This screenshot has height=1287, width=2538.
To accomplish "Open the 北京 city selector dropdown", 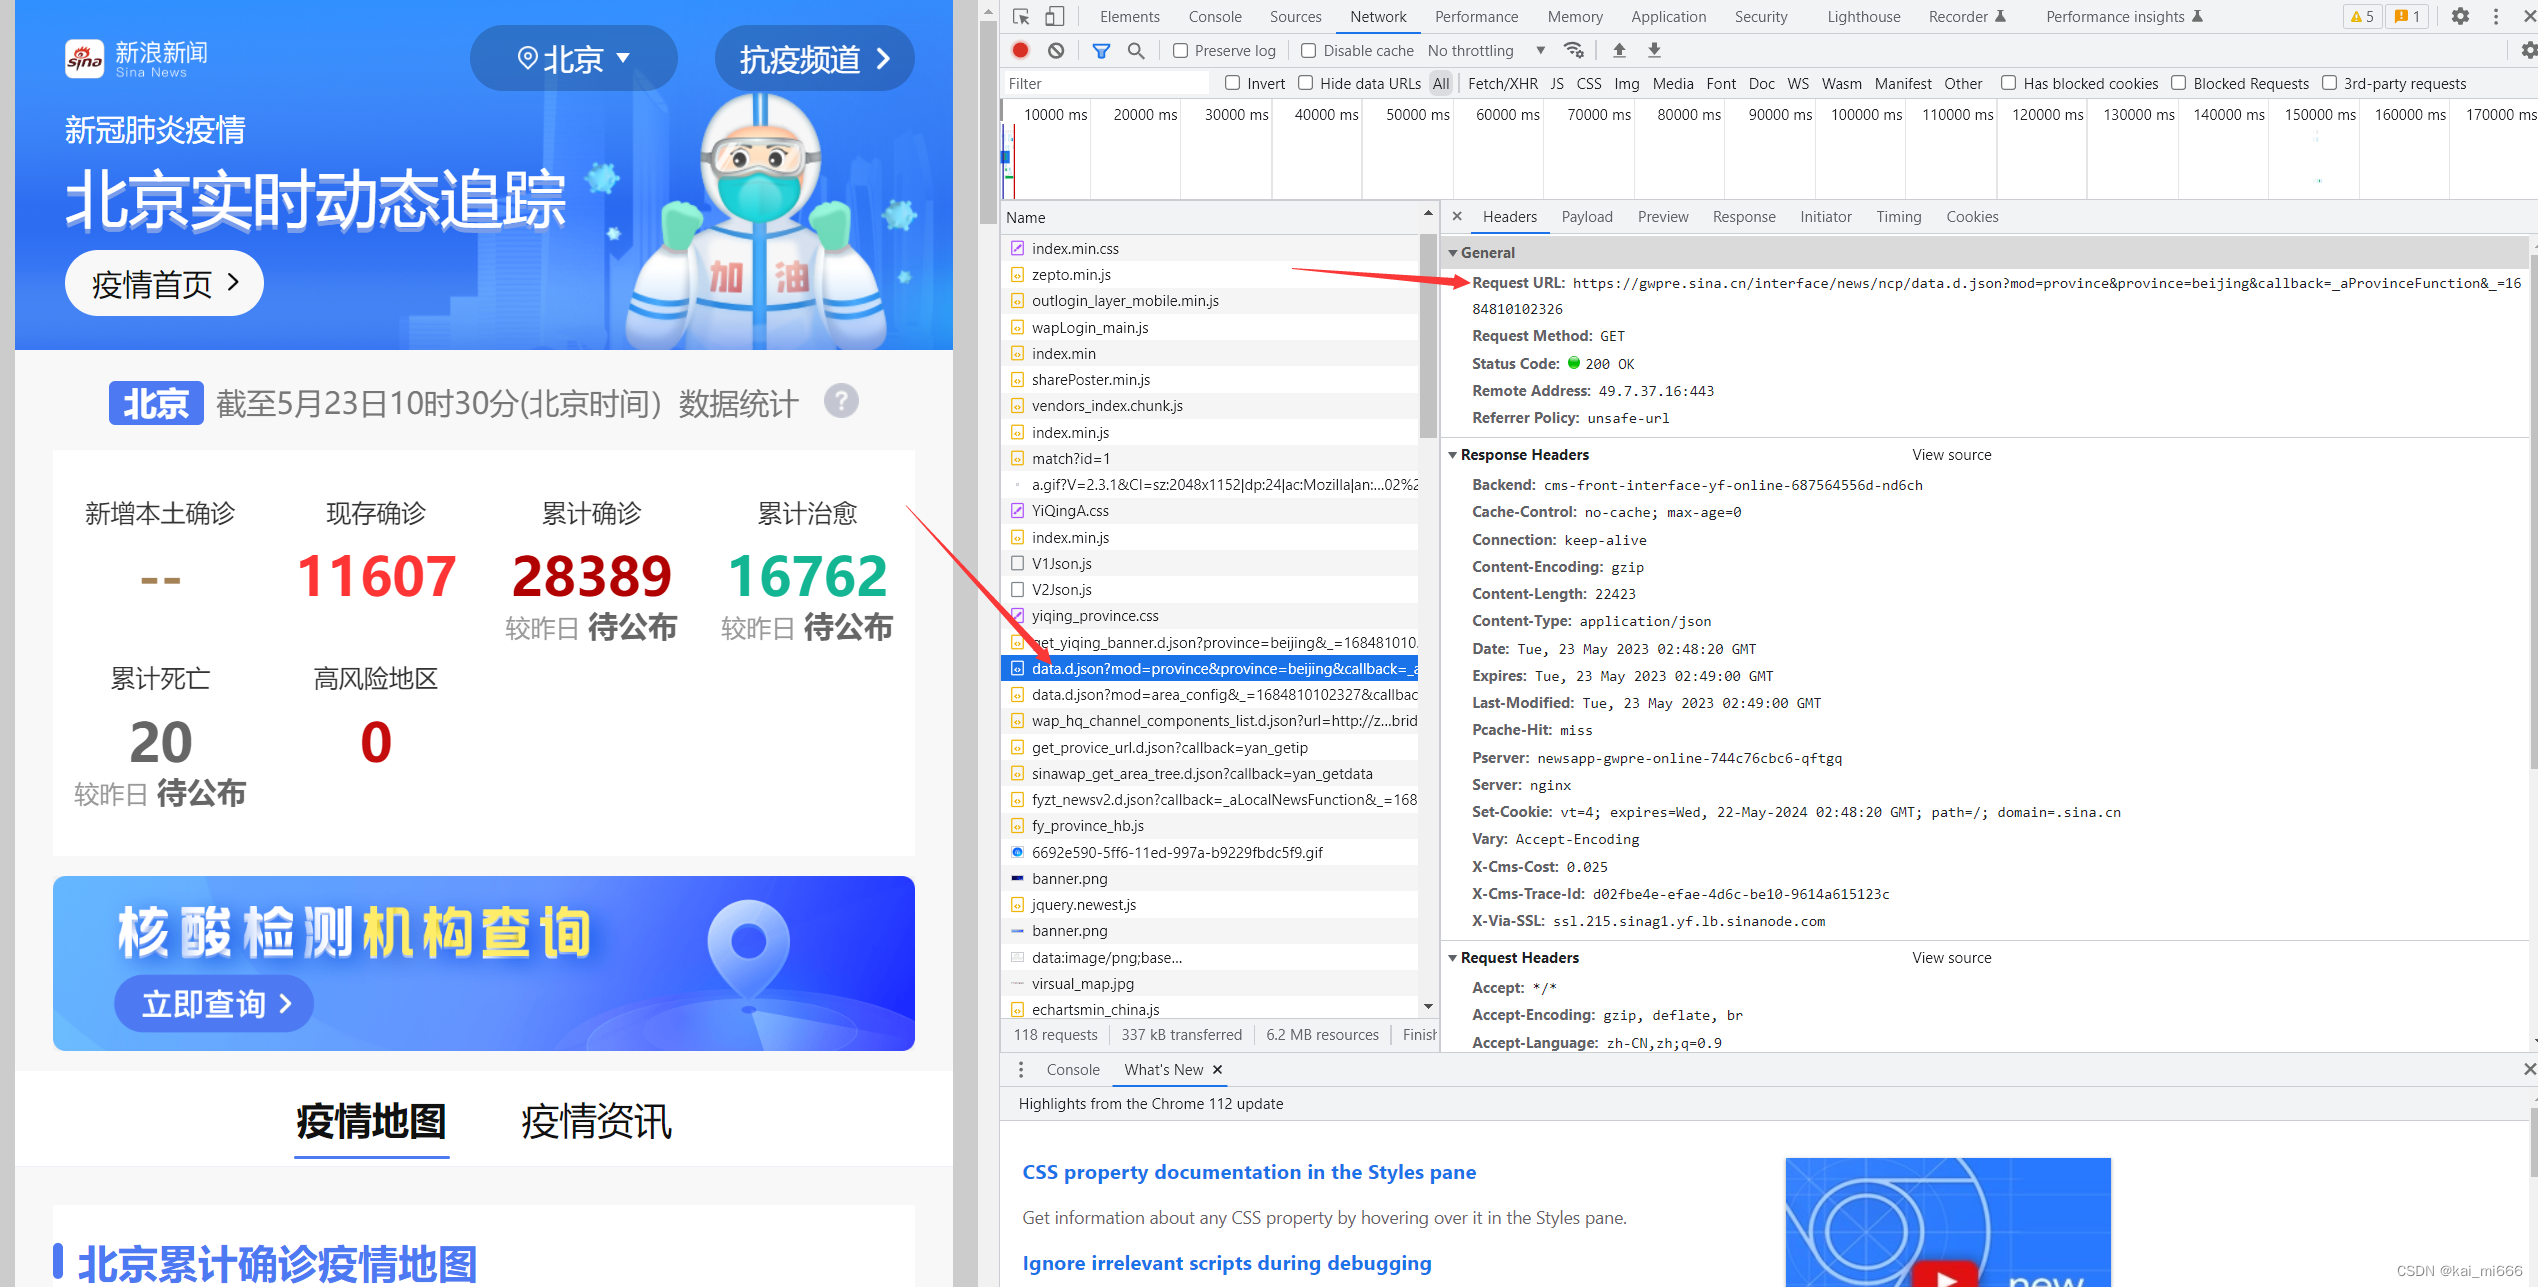I will point(574,59).
